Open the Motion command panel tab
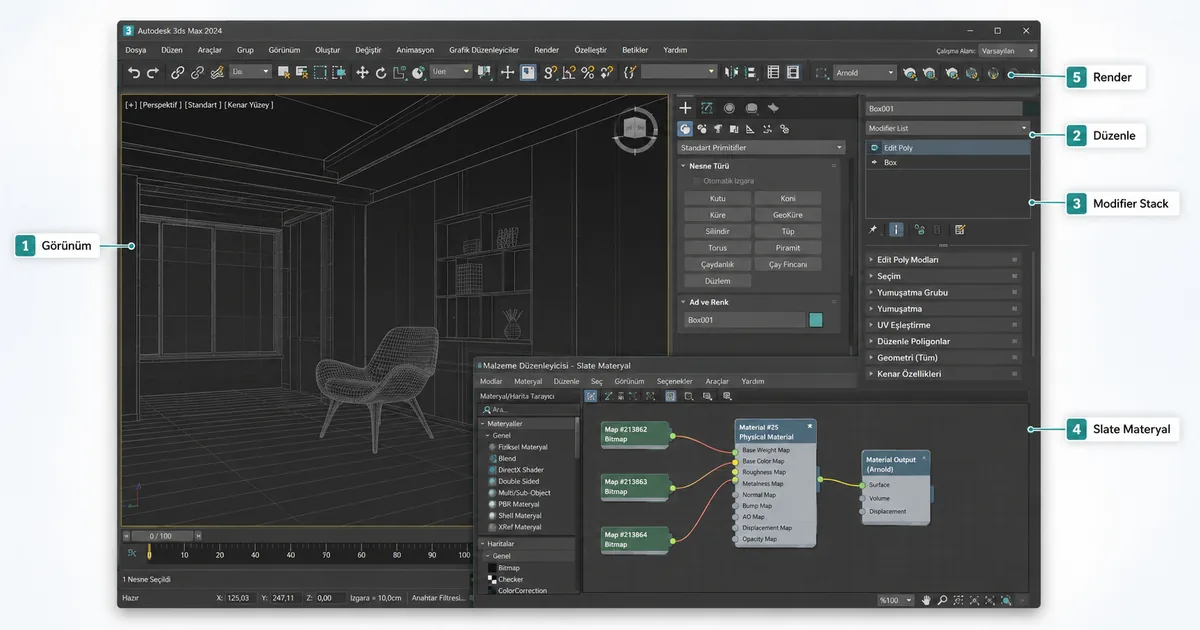The height and width of the screenshot is (630, 1200). pyautogui.click(x=751, y=108)
